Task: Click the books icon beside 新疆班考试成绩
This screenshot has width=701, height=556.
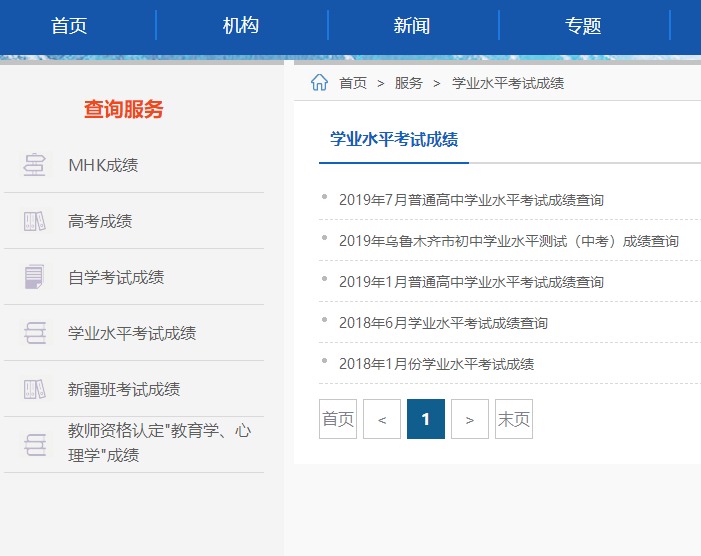Action: pyautogui.click(x=35, y=389)
